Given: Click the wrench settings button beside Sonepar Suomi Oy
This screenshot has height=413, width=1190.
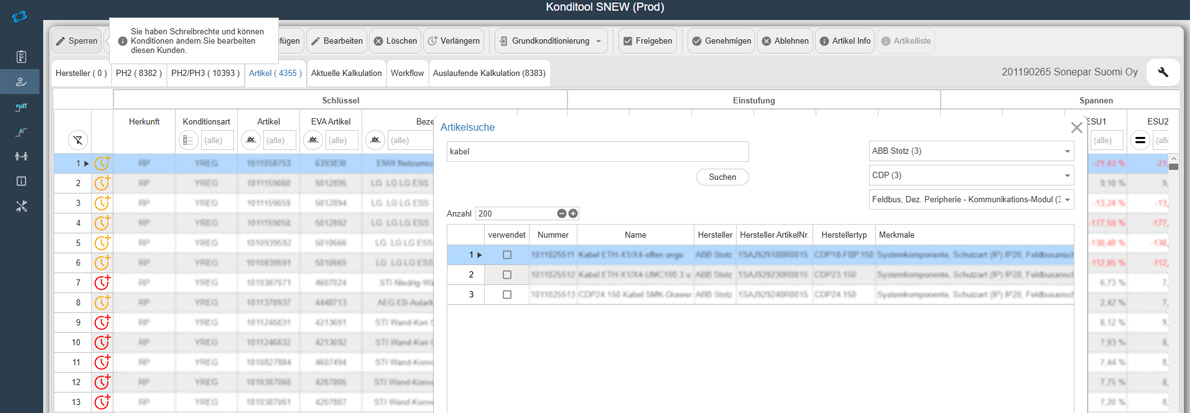Looking at the screenshot, I should tap(1163, 73).
